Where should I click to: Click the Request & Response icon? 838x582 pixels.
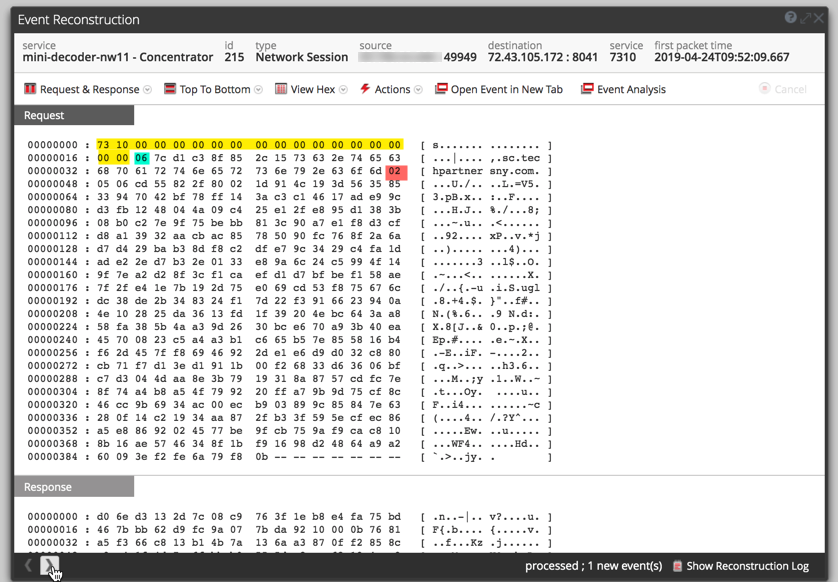tap(29, 89)
